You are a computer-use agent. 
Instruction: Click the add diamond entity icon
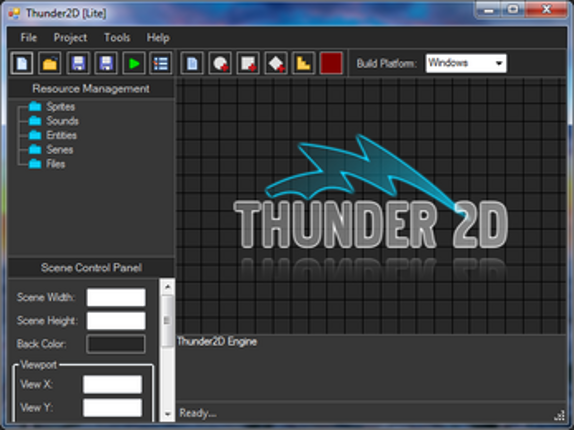276,63
